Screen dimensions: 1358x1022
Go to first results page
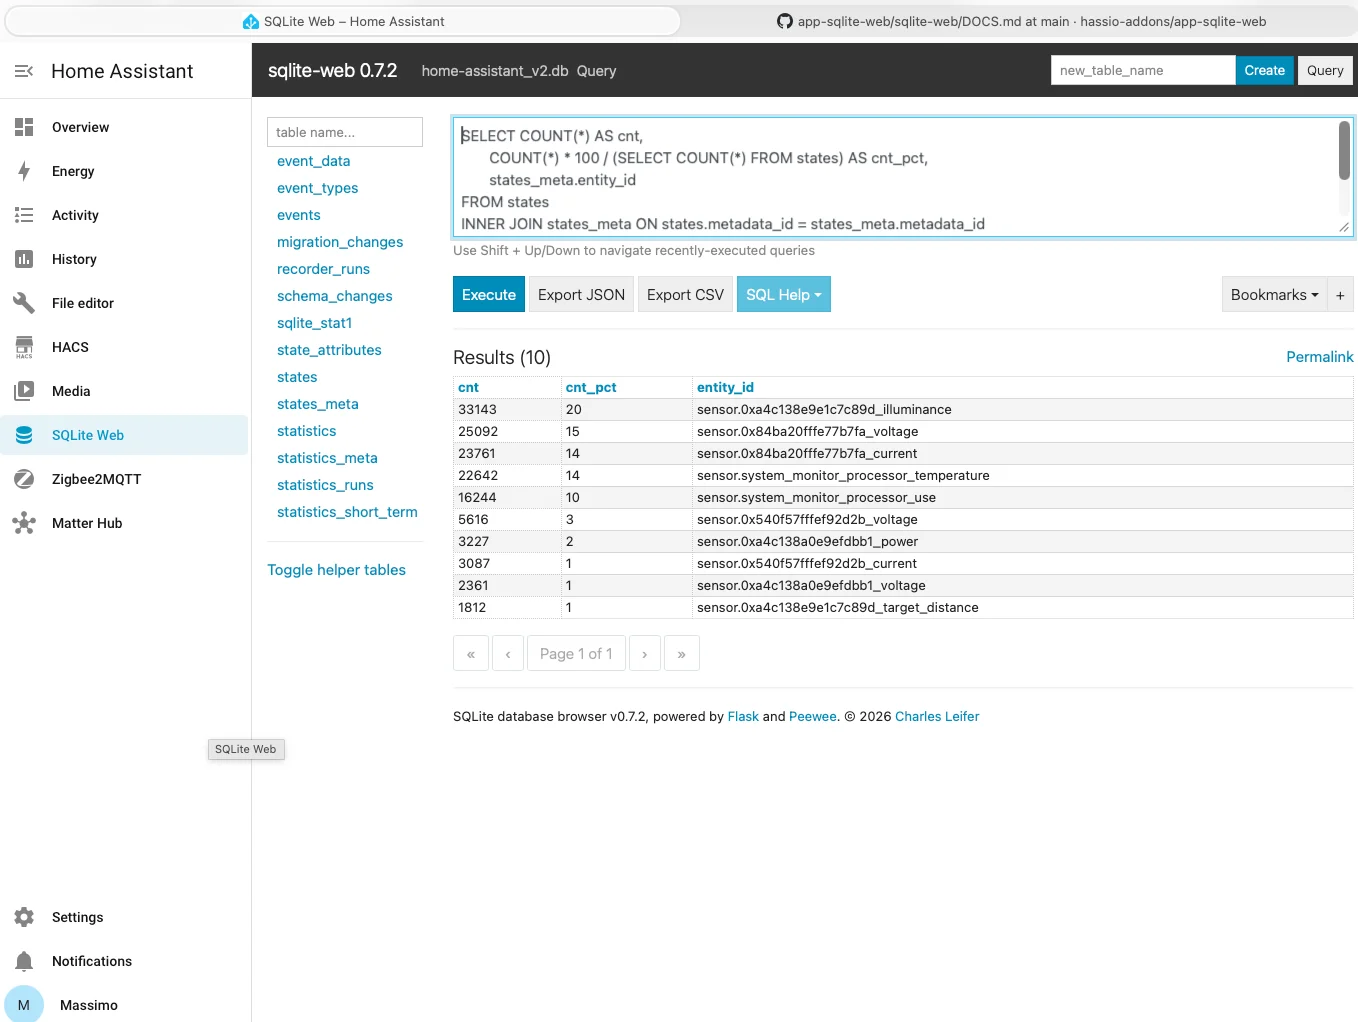click(x=471, y=653)
